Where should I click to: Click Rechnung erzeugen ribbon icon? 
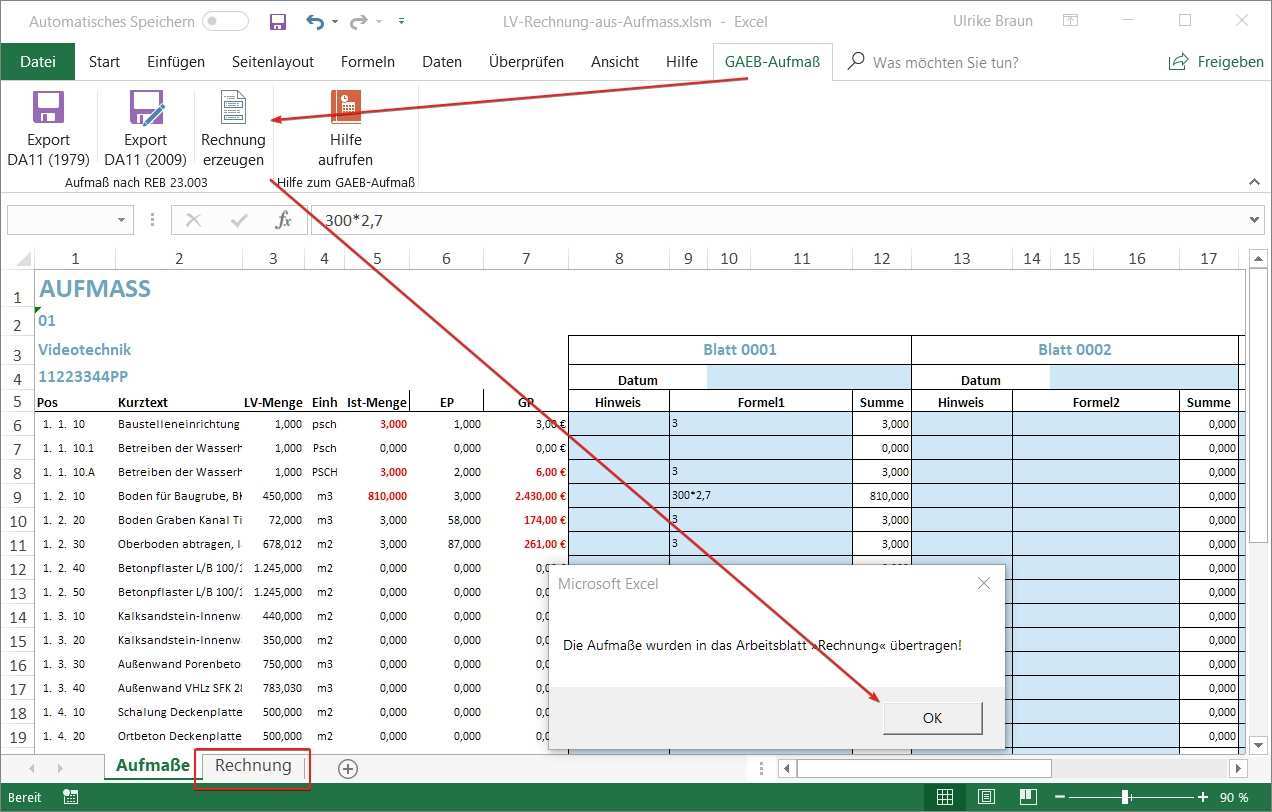click(233, 108)
